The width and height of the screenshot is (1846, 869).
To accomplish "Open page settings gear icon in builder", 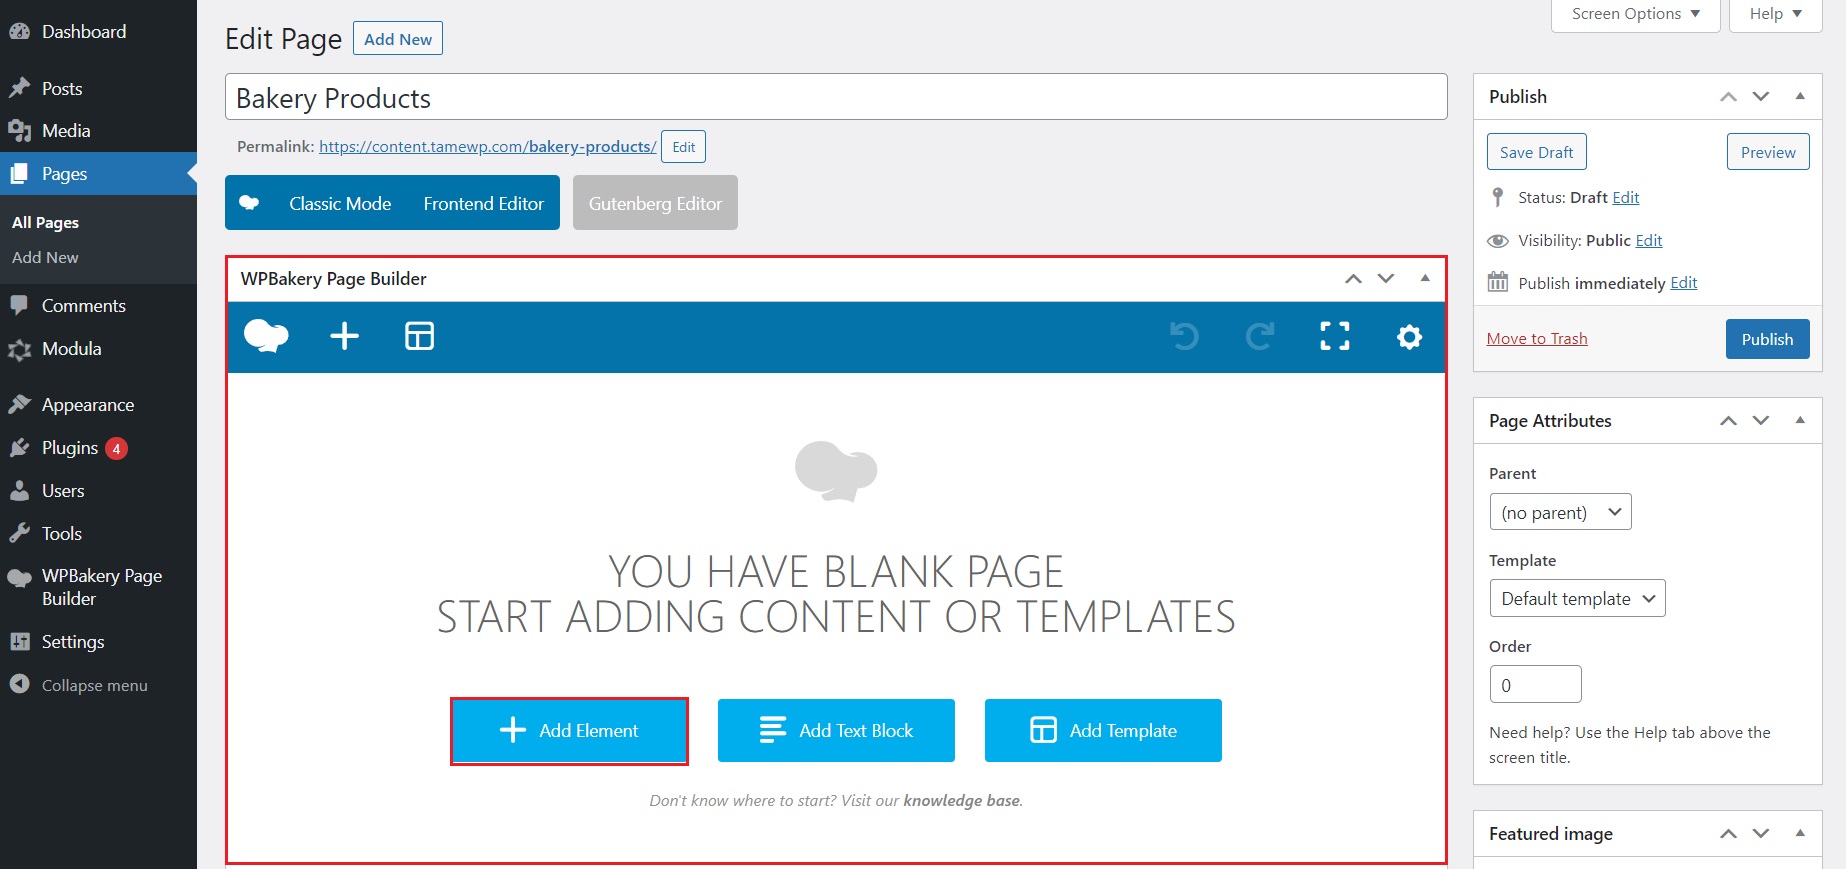I will [1409, 336].
